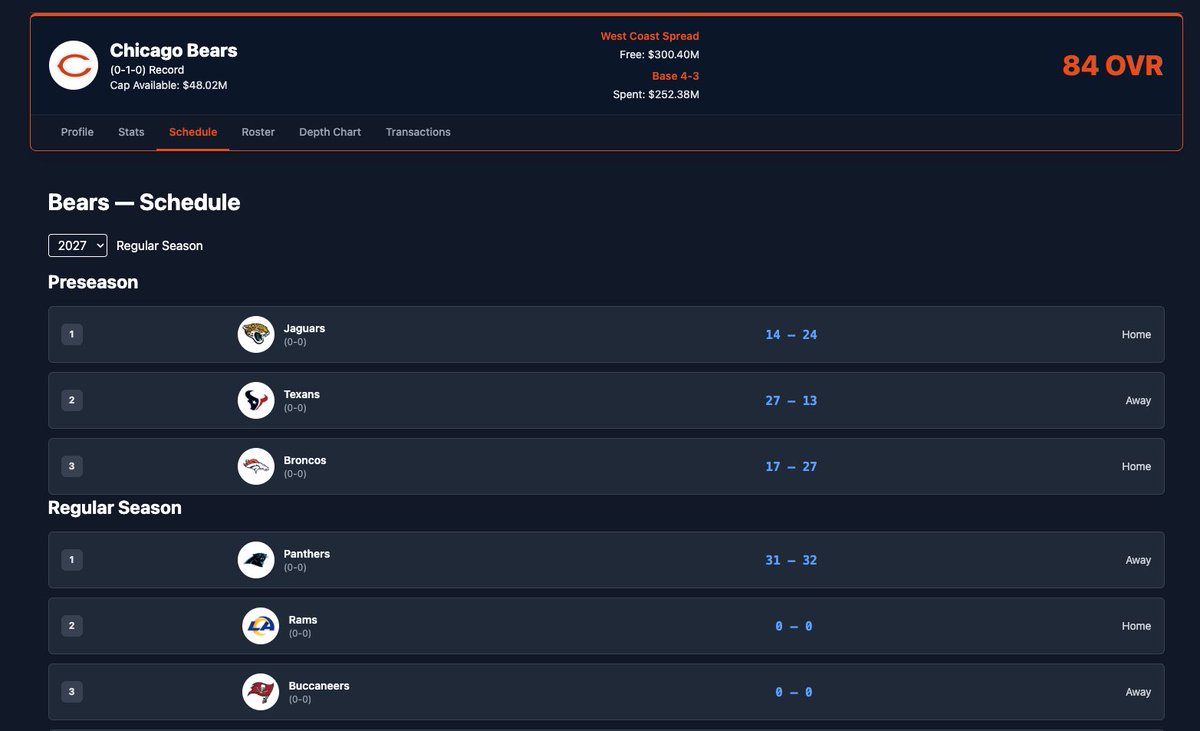The height and width of the screenshot is (731, 1200).
Task: Open the Transactions tab
Action: tap(418, 132)
